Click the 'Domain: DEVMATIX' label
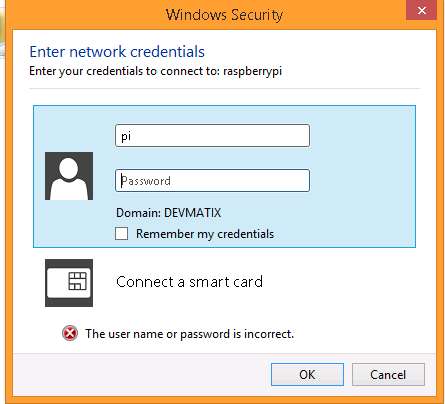The image size is (445, 404). coord(168,213)
